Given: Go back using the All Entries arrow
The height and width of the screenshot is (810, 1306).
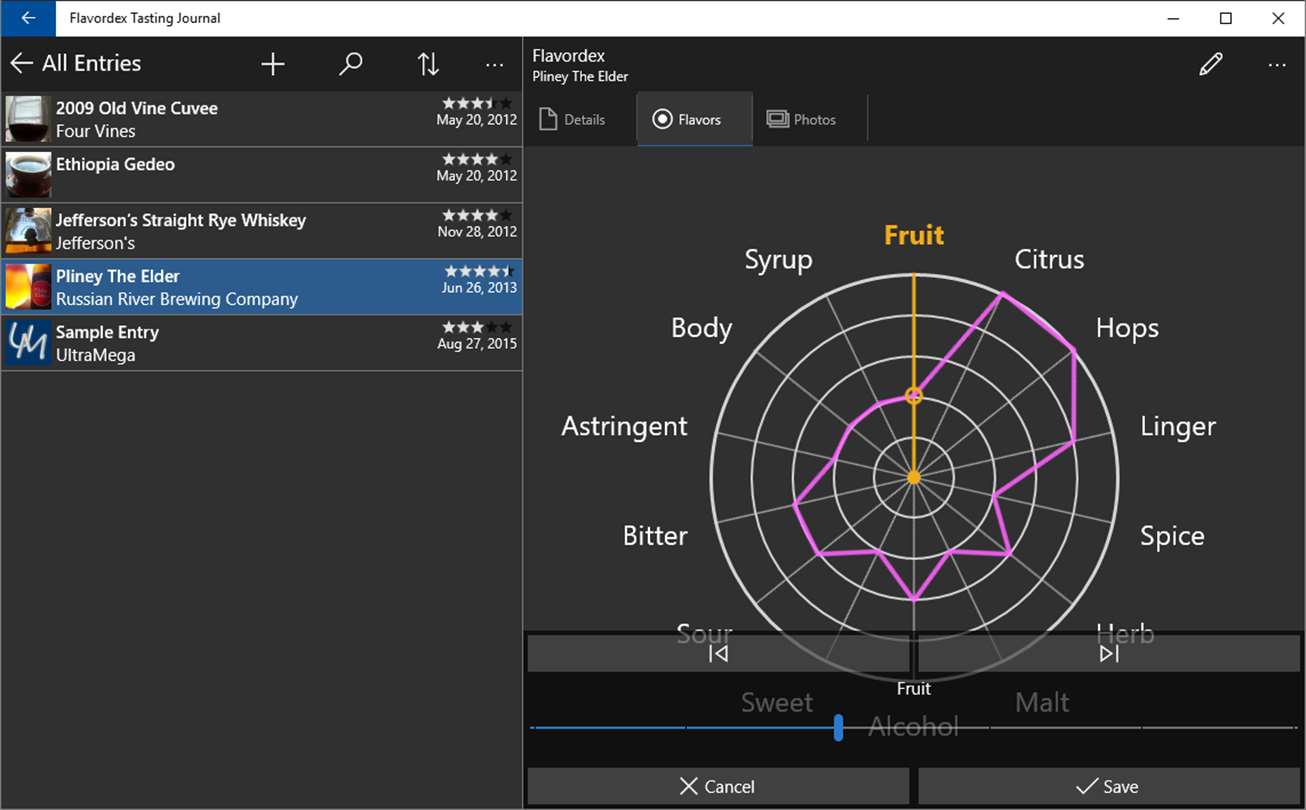Looking at the screenshot, I should click(x=21, y=64).
